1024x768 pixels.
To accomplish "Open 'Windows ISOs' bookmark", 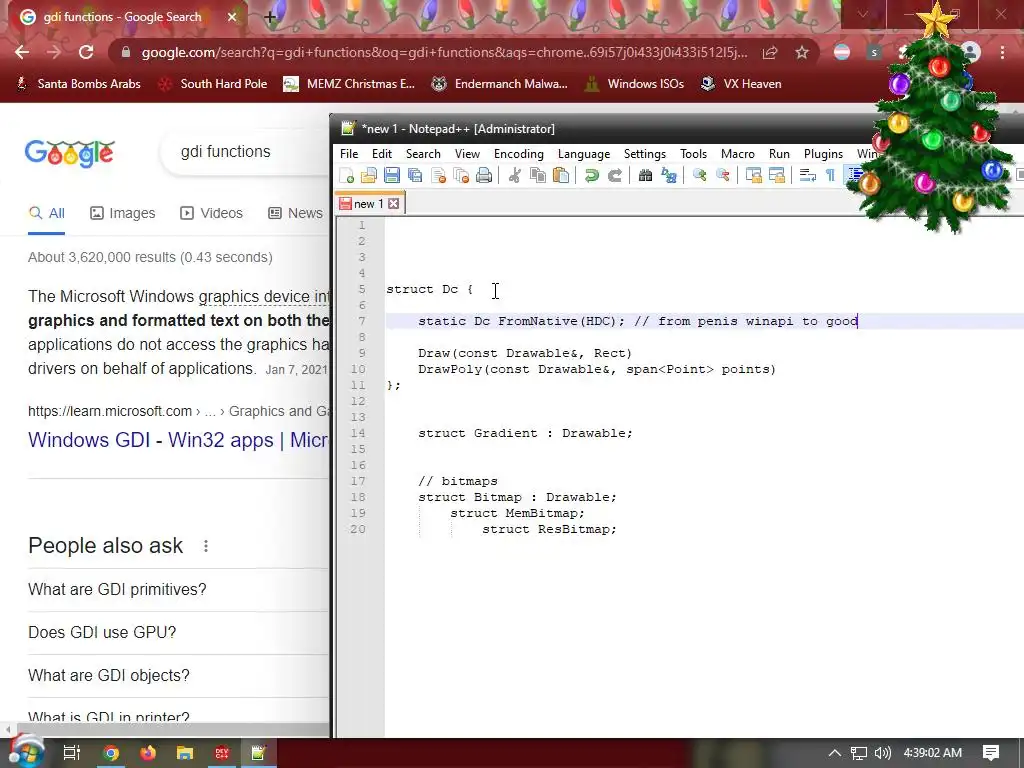I will tap(634, 84).
